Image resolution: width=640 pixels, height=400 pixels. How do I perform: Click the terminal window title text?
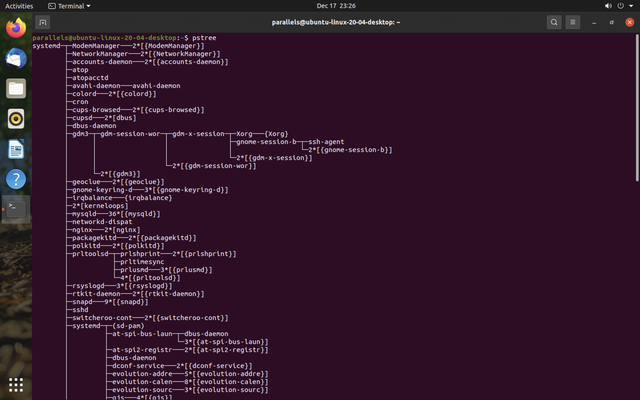[x=336, y=22]
